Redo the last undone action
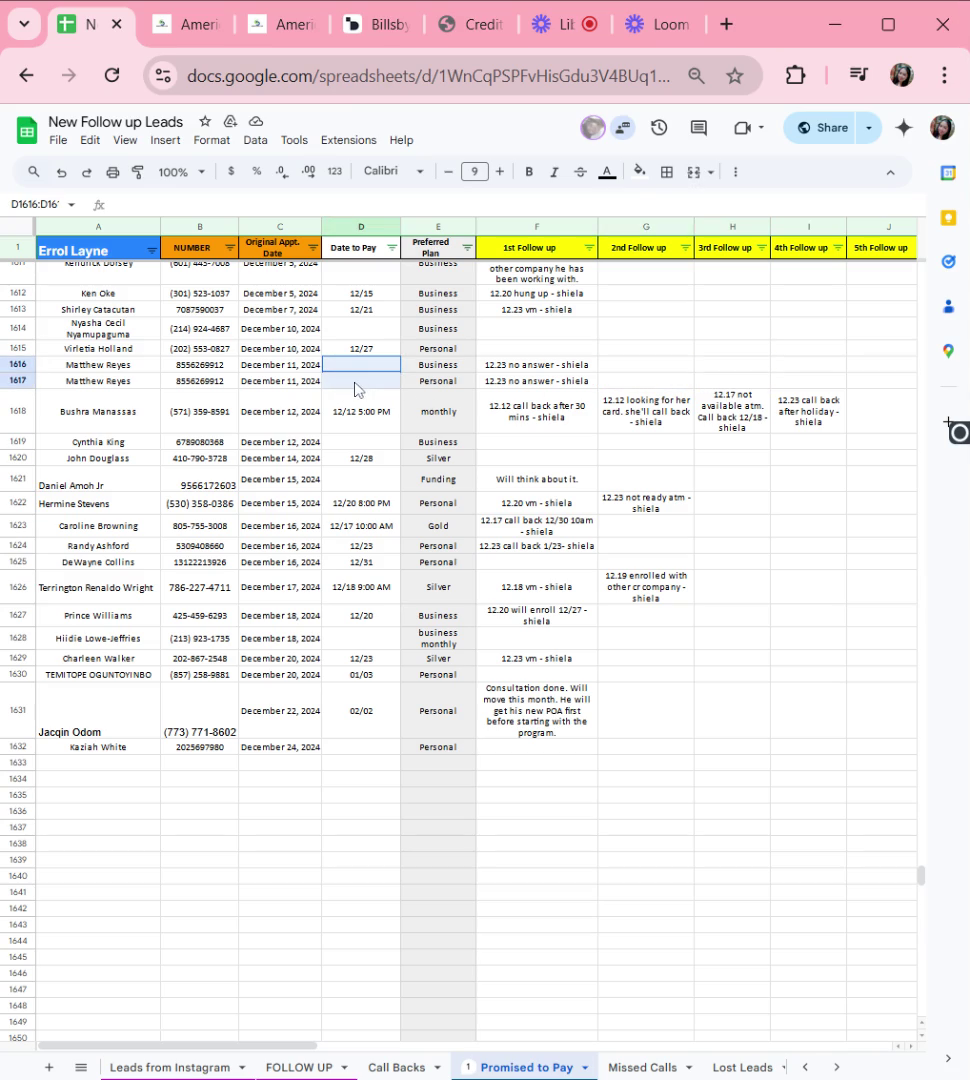 point(87,172)
